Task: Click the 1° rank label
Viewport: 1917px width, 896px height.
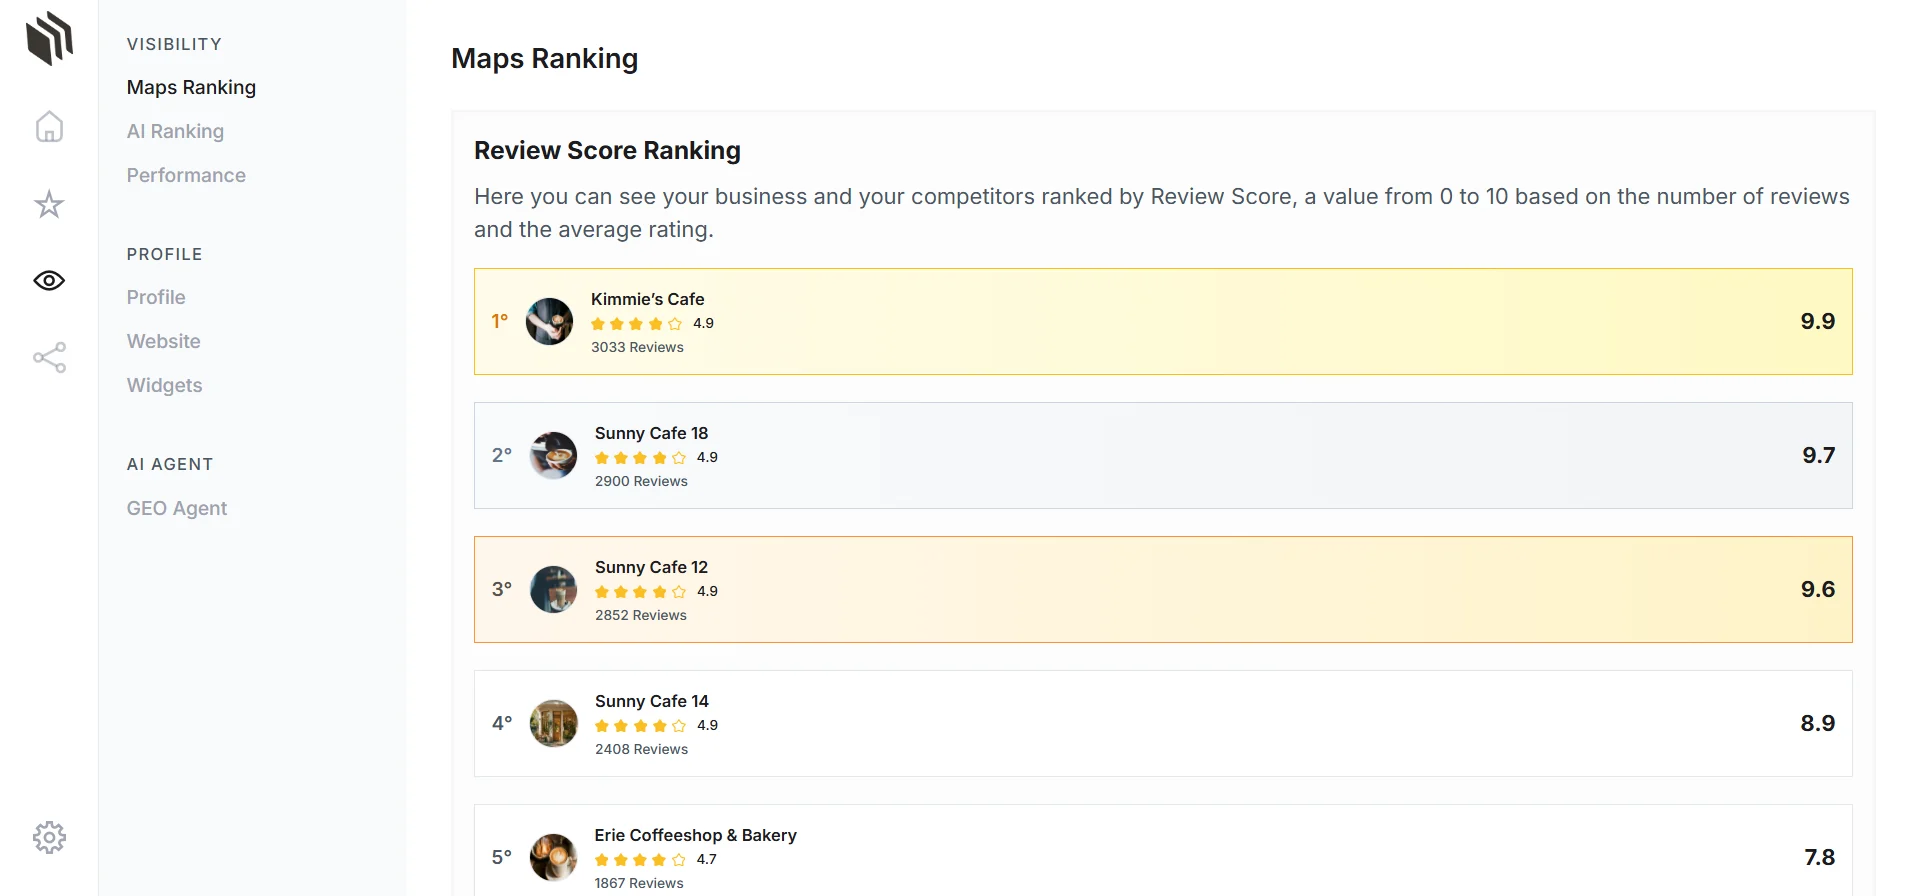Action: [500, 321]
